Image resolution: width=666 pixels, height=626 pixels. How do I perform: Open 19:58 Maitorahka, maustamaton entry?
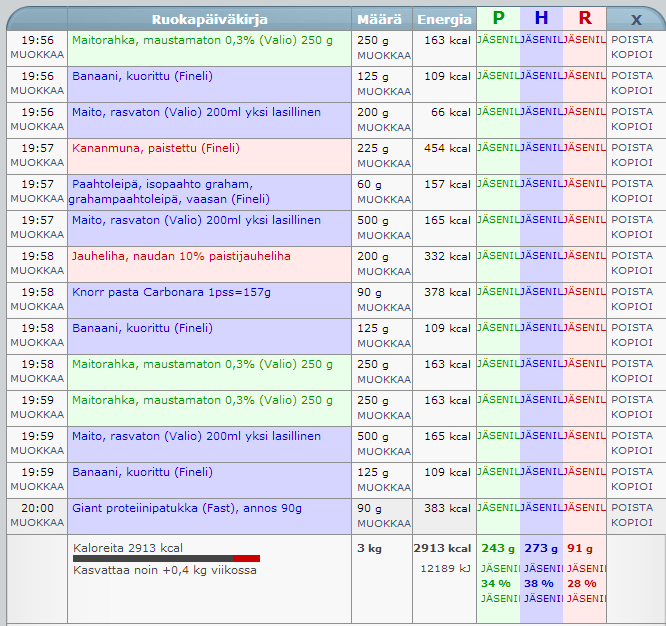[202, 364]
